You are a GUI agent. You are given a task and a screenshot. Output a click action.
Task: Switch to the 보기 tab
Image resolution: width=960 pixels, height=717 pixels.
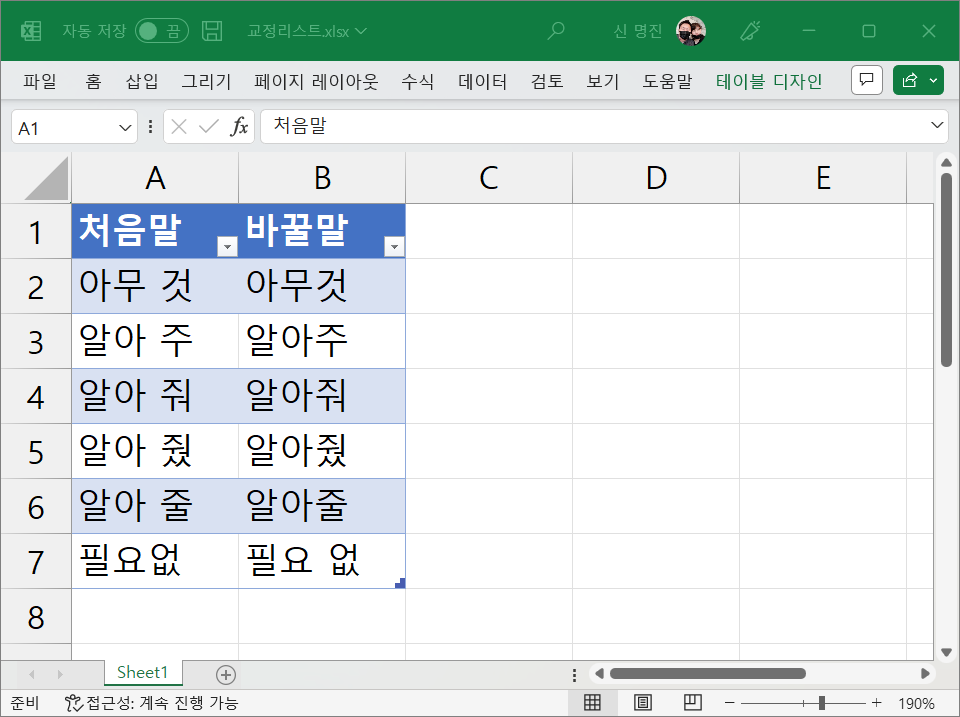click(602, 81)
